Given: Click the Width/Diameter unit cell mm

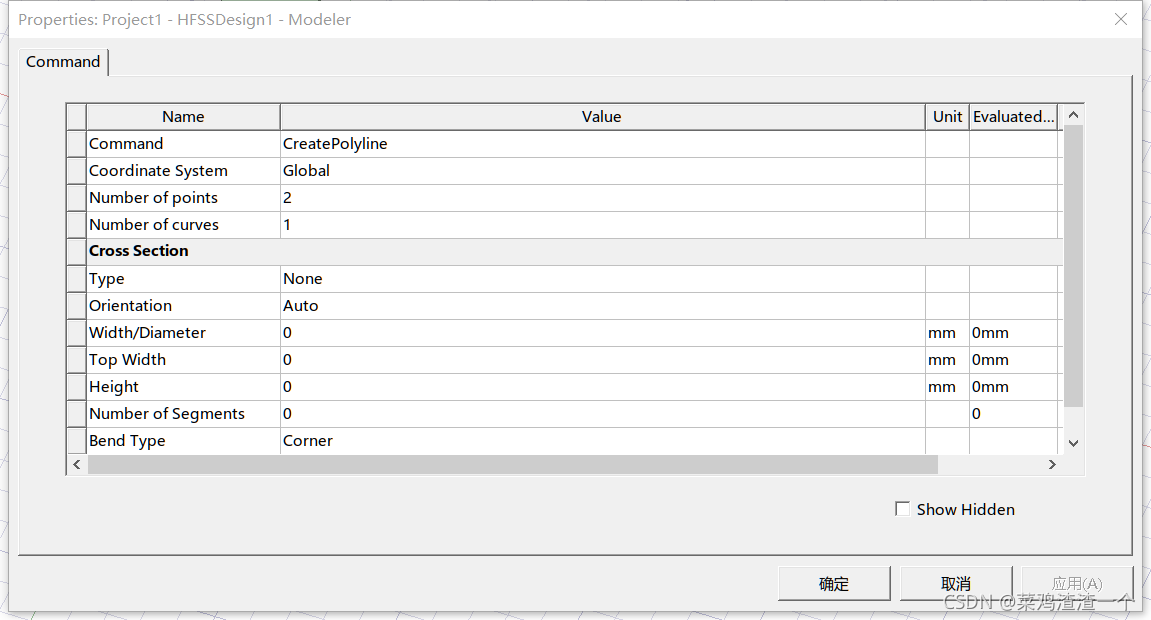Looking at the screenshot, I should coord(947,333).
